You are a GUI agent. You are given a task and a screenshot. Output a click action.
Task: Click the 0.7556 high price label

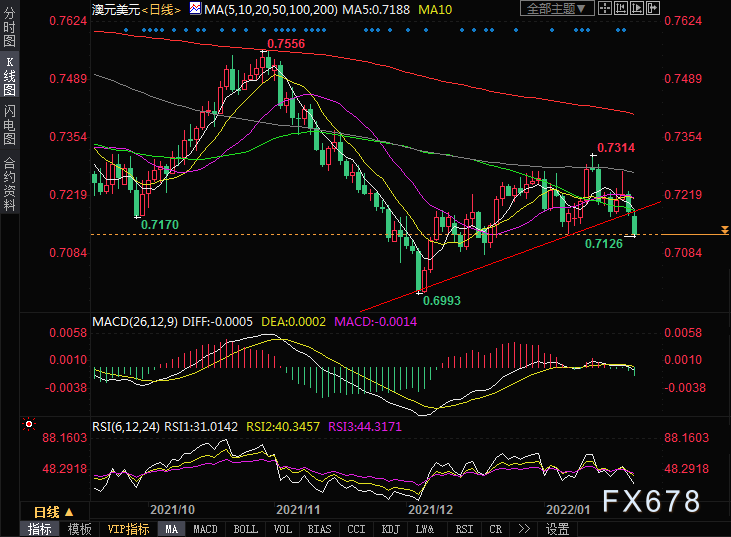tap(286, 44)
